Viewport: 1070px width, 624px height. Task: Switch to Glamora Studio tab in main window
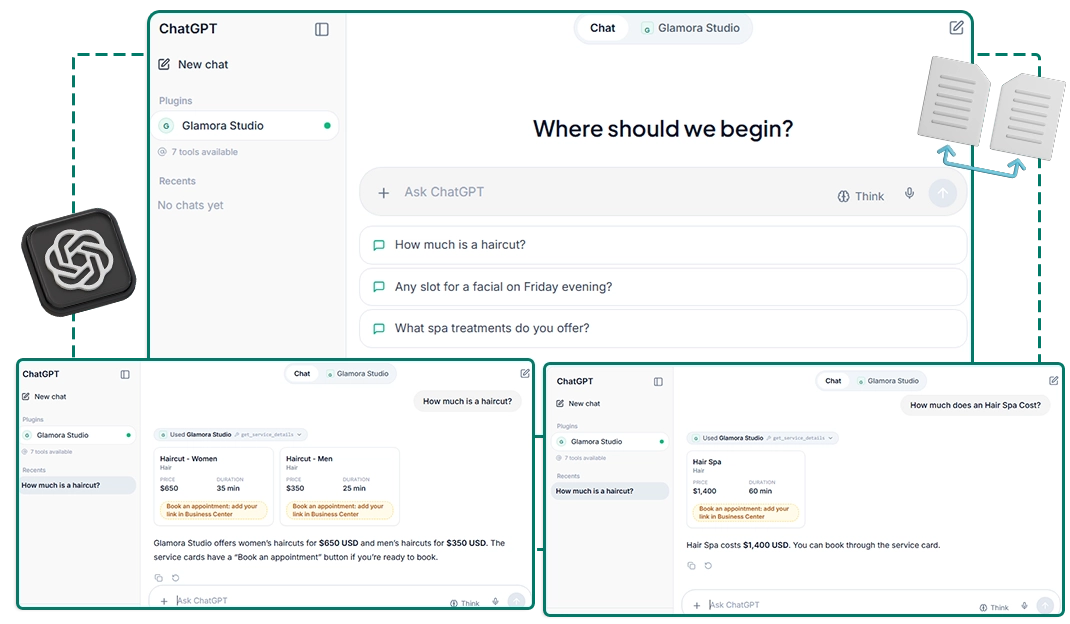coord(691,28)
